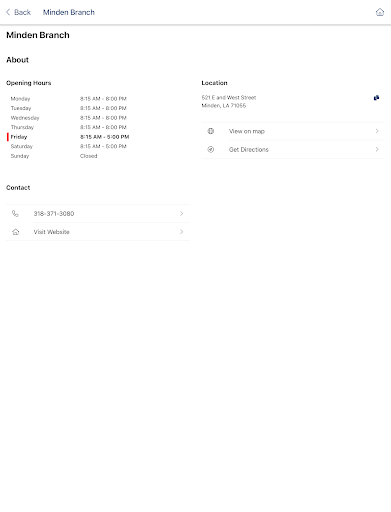Click the street address line
Viewport: 391px width, 512px height.
[229, 98]
